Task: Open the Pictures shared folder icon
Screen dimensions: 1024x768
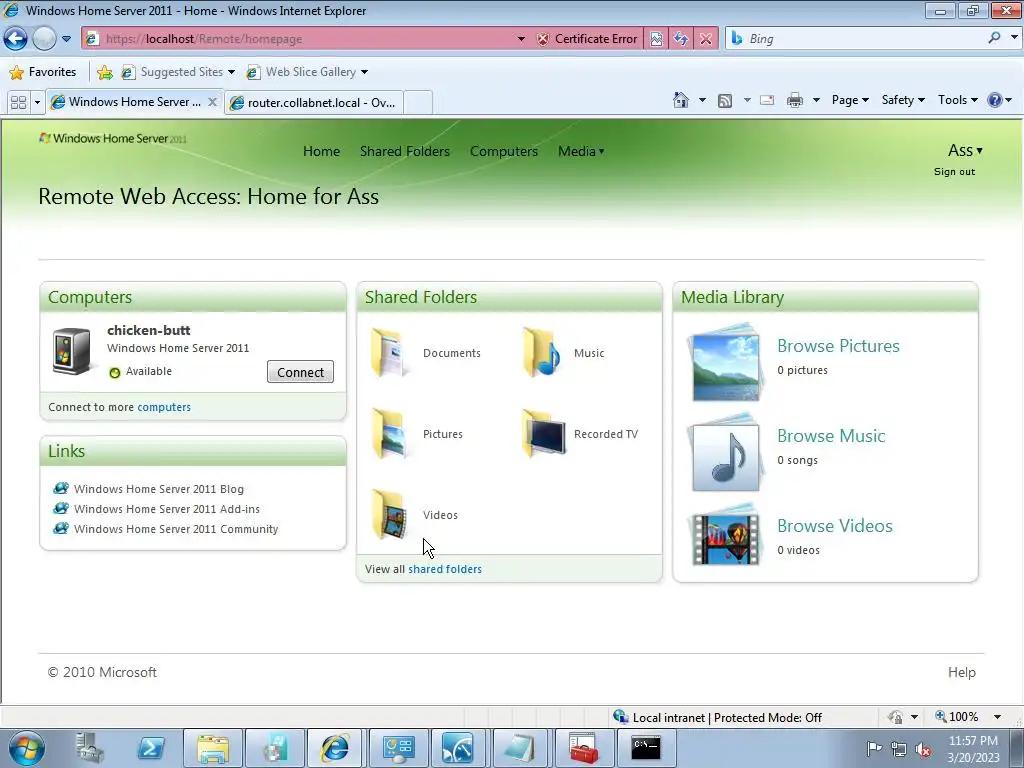Action: point(390,434)
